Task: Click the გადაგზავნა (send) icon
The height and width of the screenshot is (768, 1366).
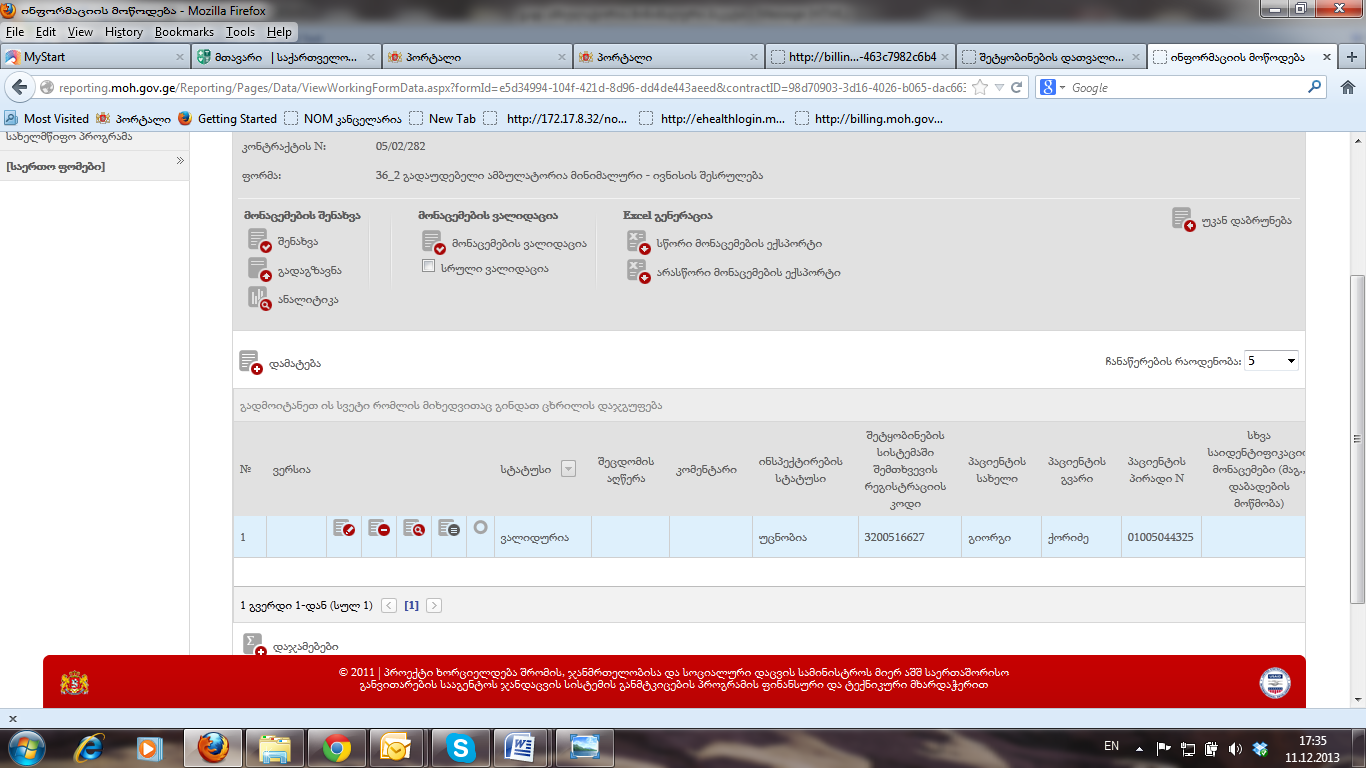Action: [x=260, y=270]
